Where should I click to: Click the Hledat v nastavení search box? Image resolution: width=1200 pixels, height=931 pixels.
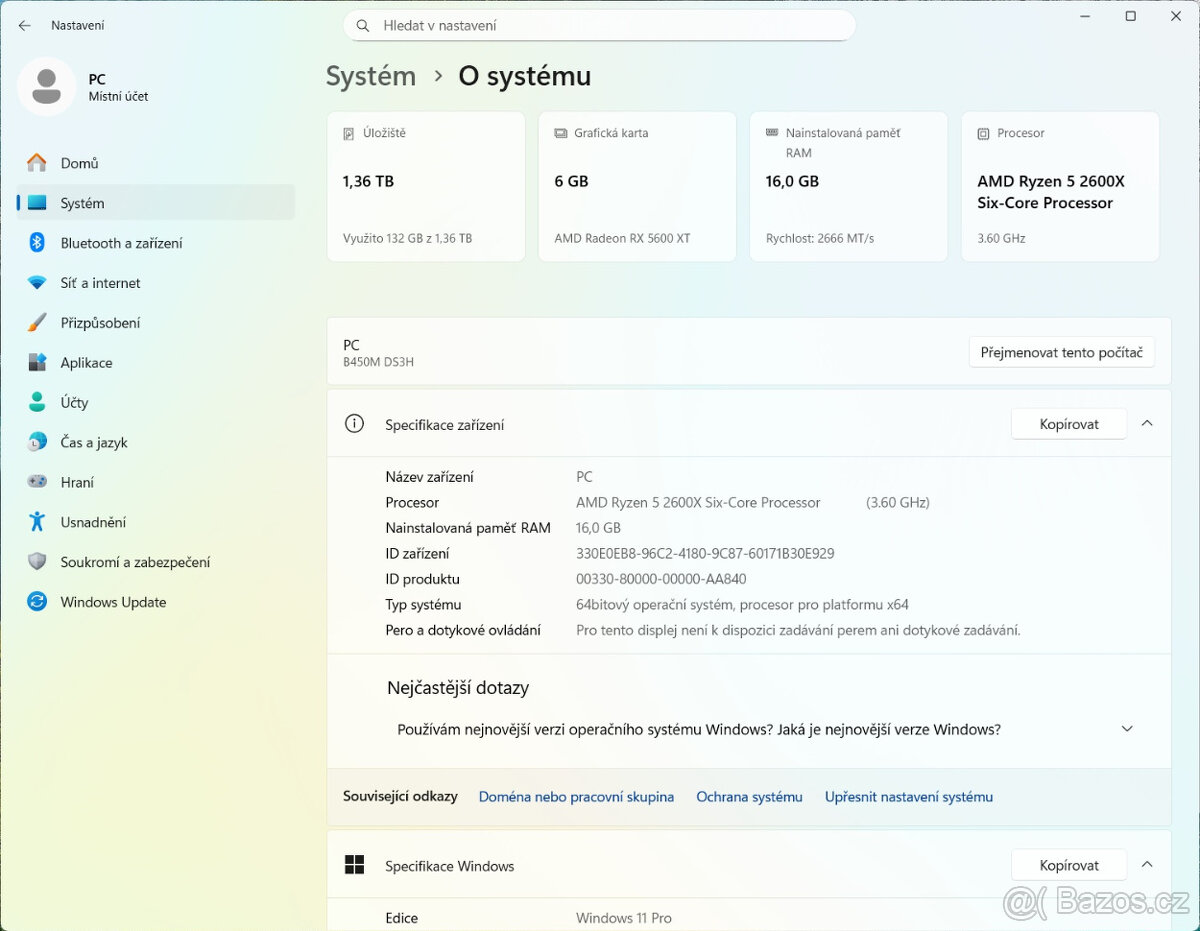(x=600, y=26)
